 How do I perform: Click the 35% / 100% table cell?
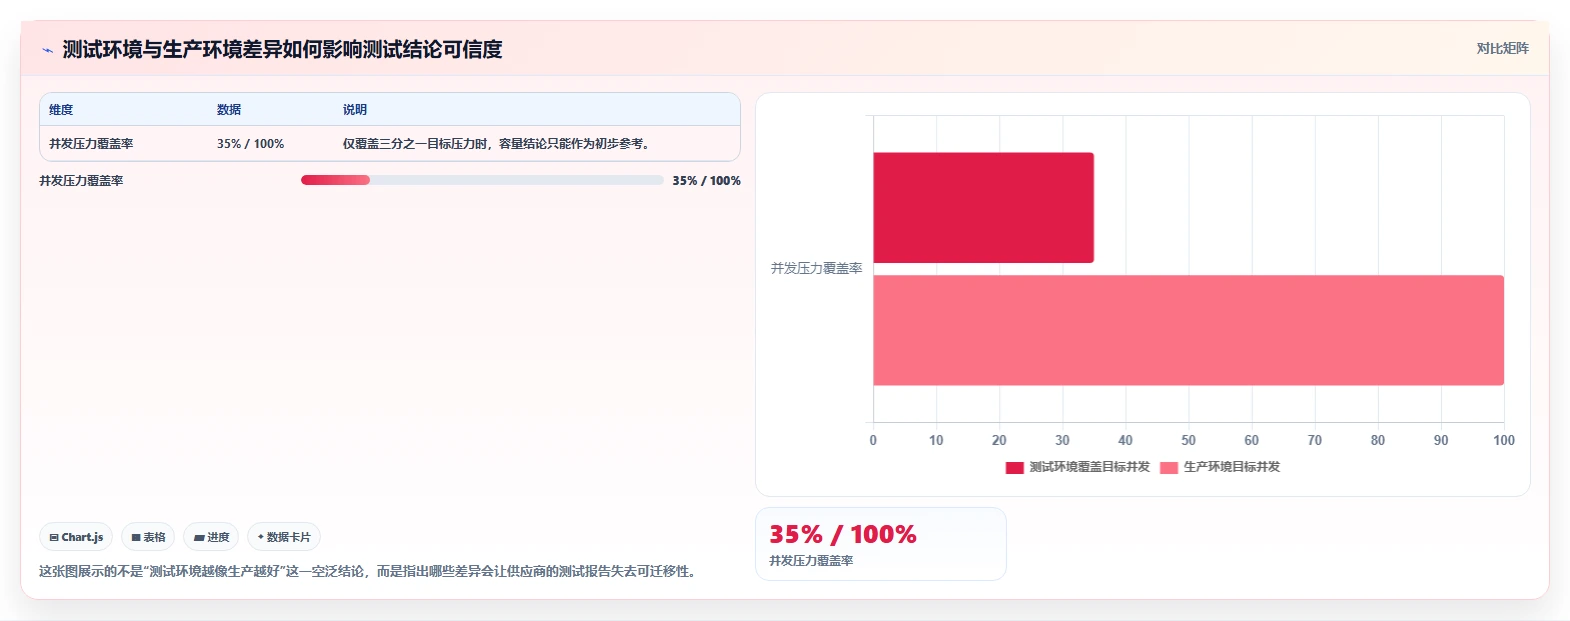[250, 144]
